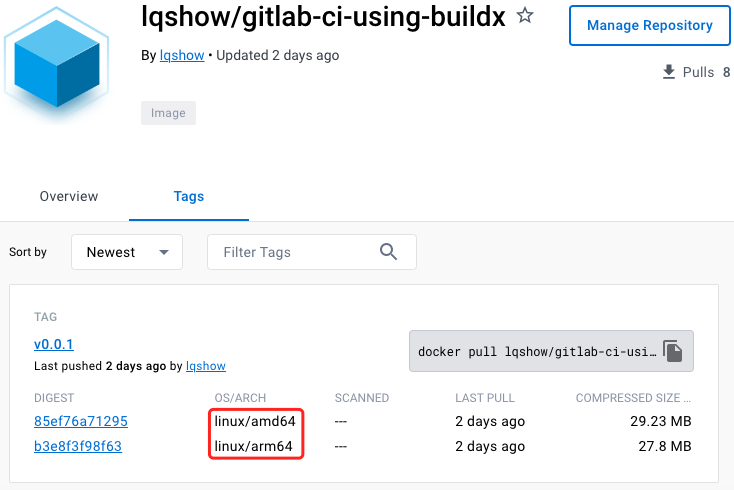Open digest b3e8f3f98f63
This screenshot has height=490, width=734.
point(78,446)
